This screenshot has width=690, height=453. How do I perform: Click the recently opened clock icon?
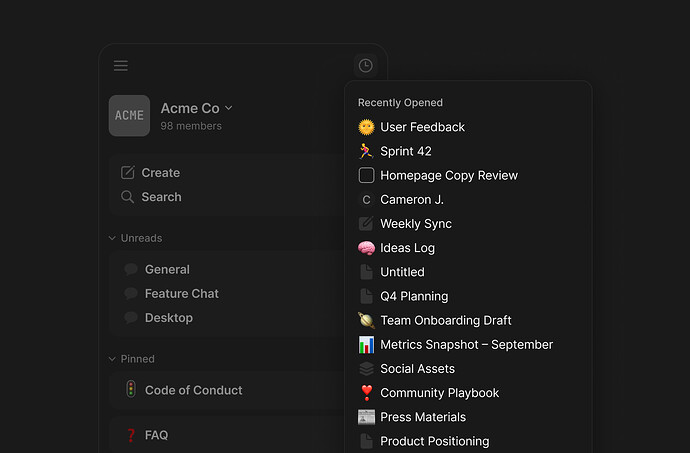(x=365, y=66)
